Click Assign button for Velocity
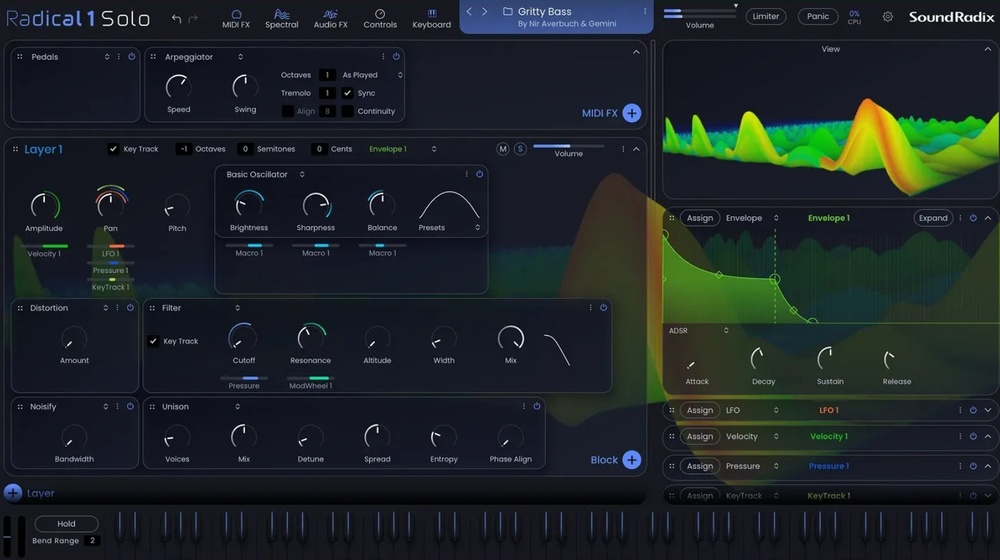1000x560 pixels. tap(700, 436)
